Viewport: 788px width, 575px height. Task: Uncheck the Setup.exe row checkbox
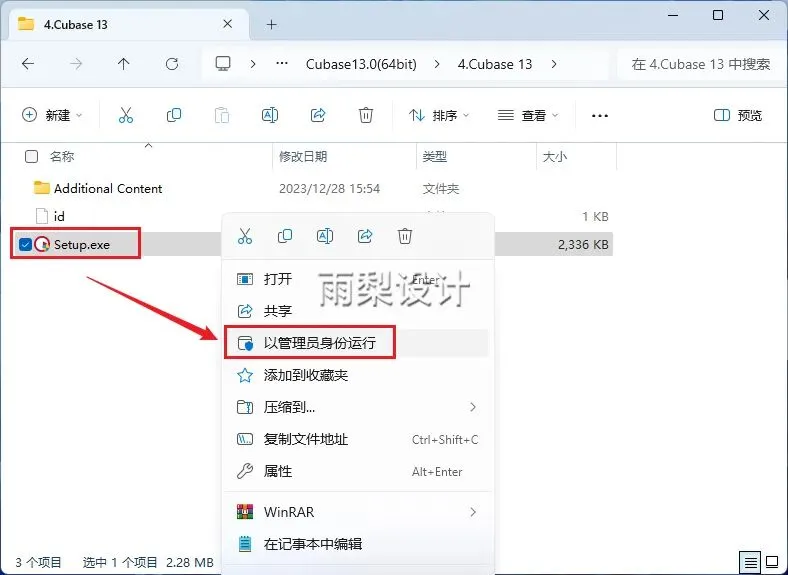point(25,244)
